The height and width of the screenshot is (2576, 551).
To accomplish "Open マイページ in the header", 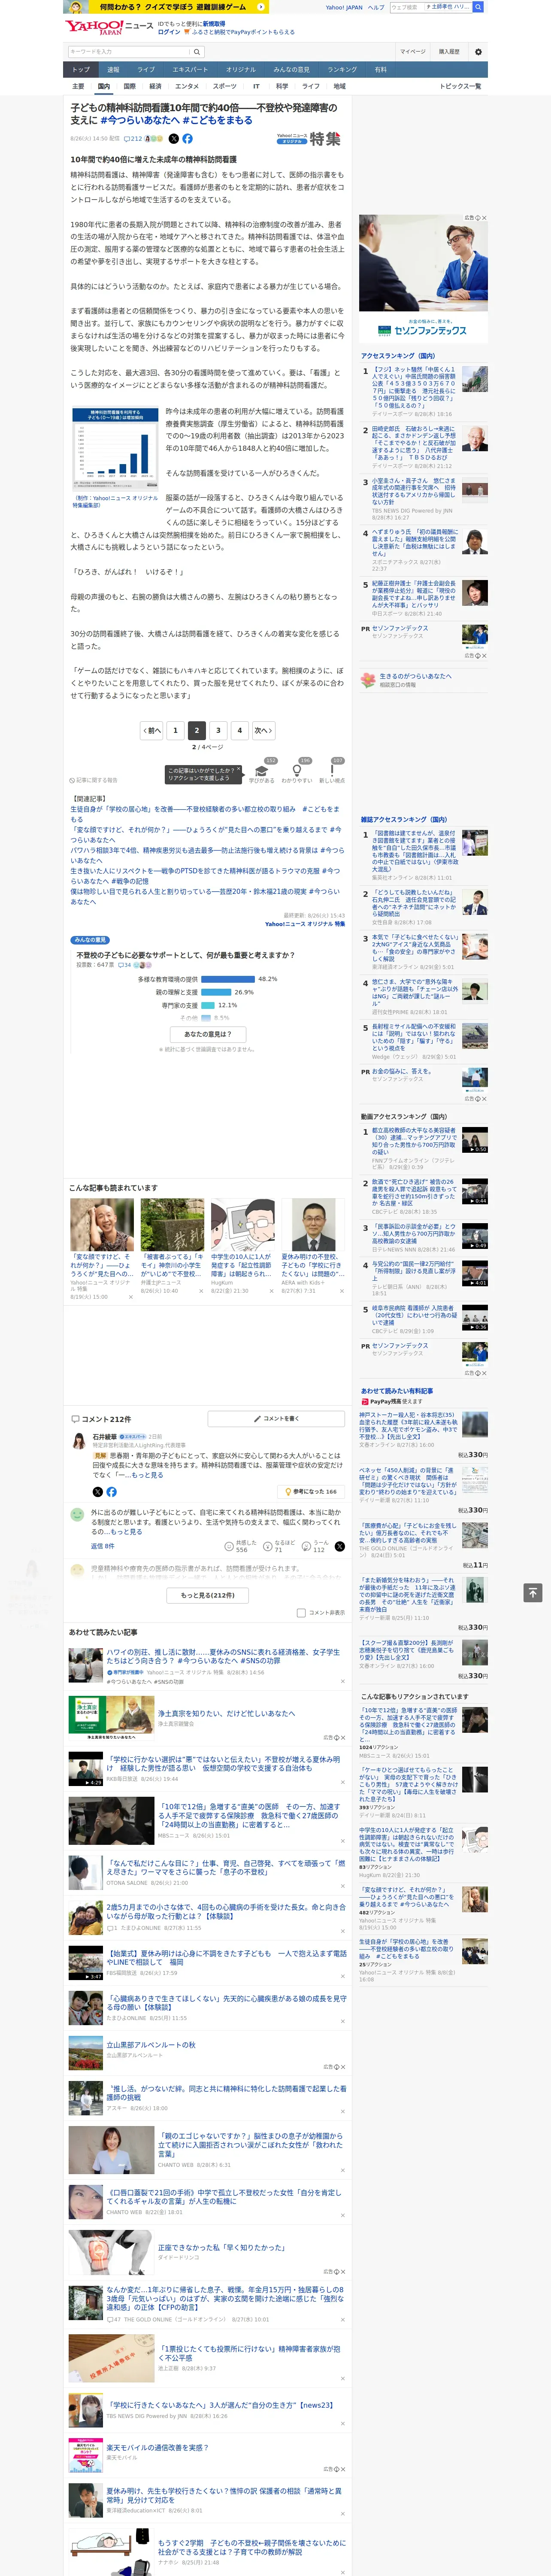I will coord(412,52).
